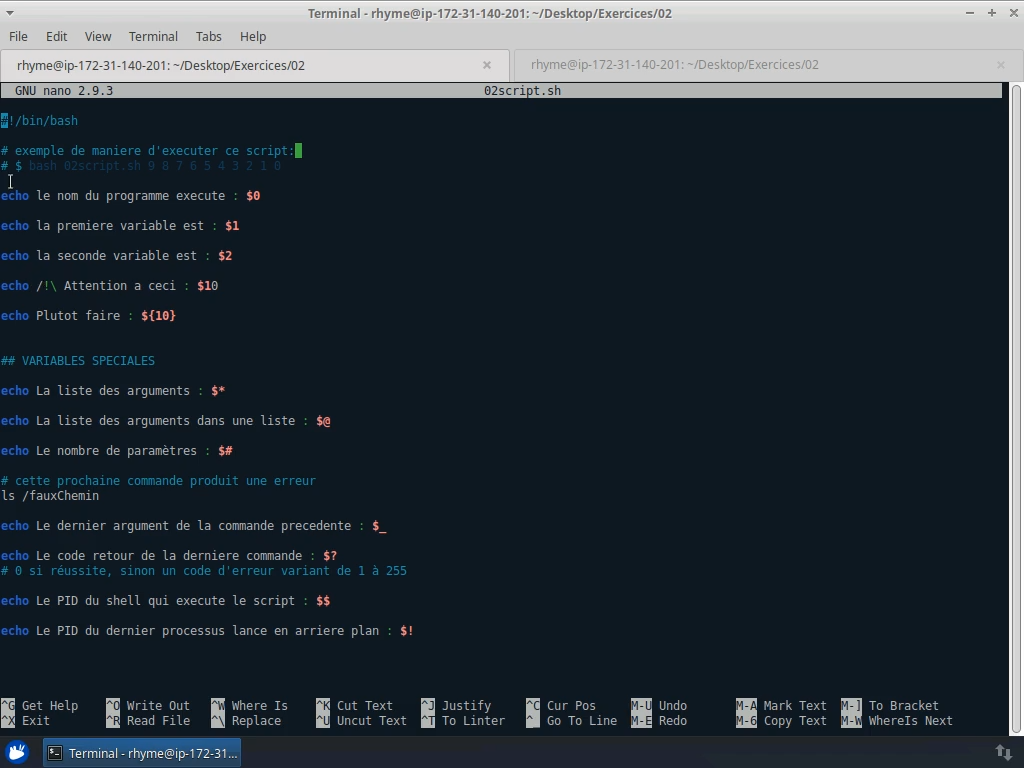Click the To Bracket shortcut label

pos(903,705)
